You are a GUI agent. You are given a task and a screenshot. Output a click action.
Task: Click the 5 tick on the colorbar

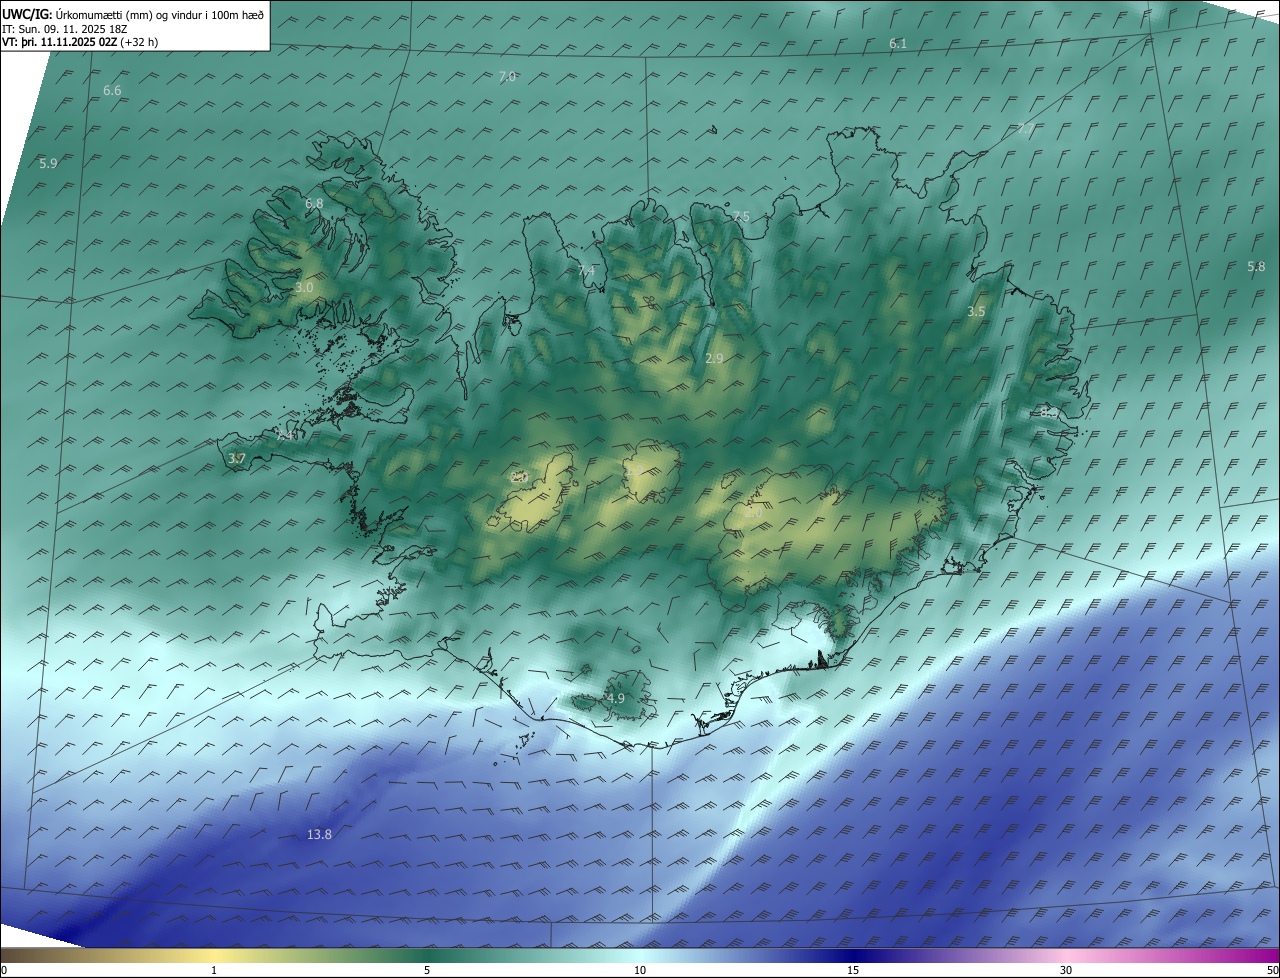click(x=427, y=970)
